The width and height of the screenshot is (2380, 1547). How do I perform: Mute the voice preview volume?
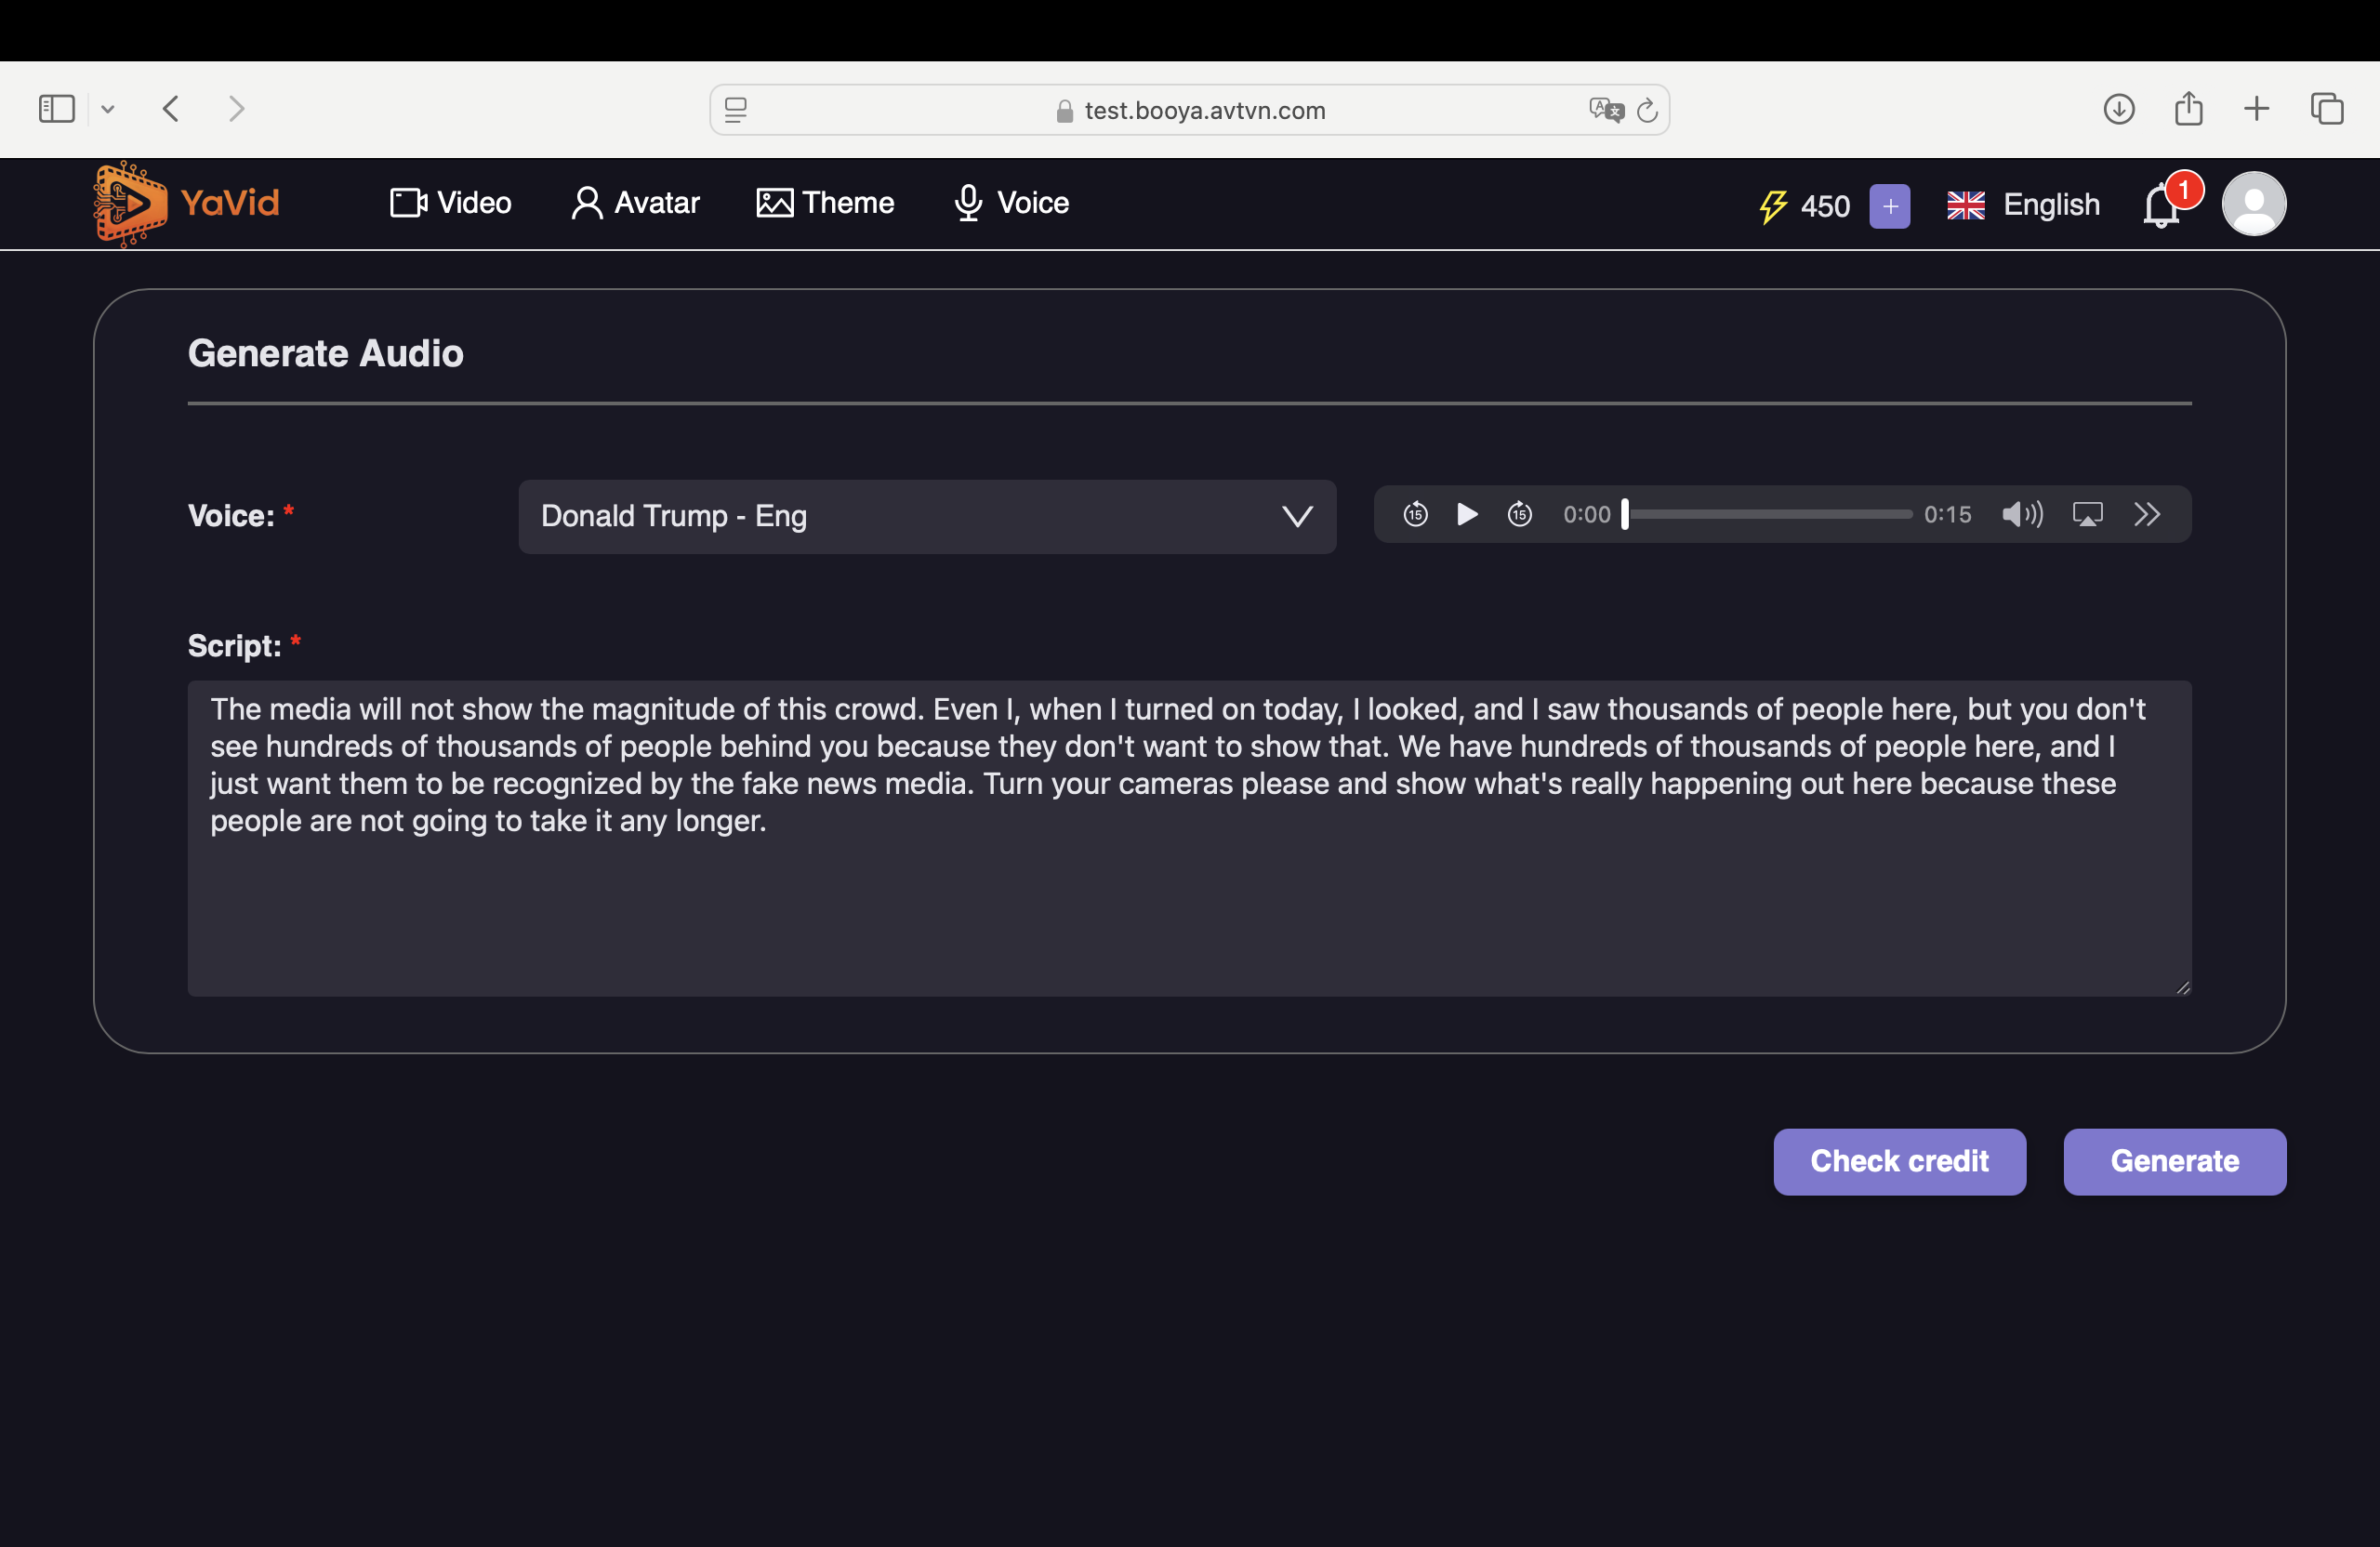(x=2022, y=514)
